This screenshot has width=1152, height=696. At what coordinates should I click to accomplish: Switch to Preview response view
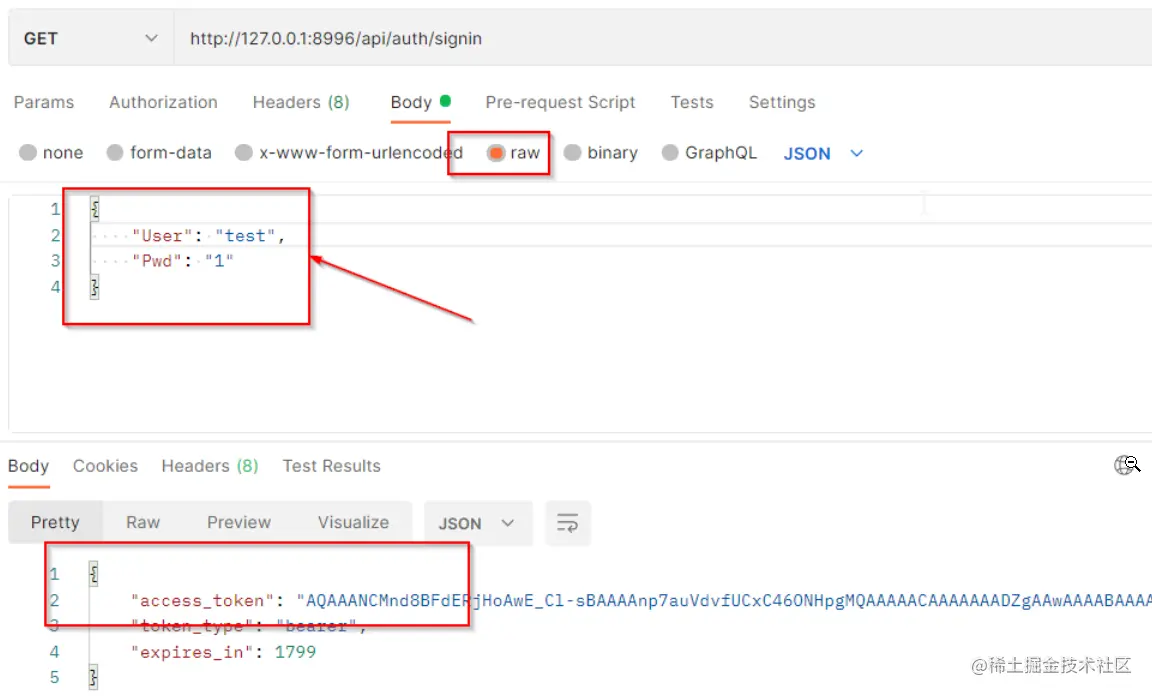(239, 523)
